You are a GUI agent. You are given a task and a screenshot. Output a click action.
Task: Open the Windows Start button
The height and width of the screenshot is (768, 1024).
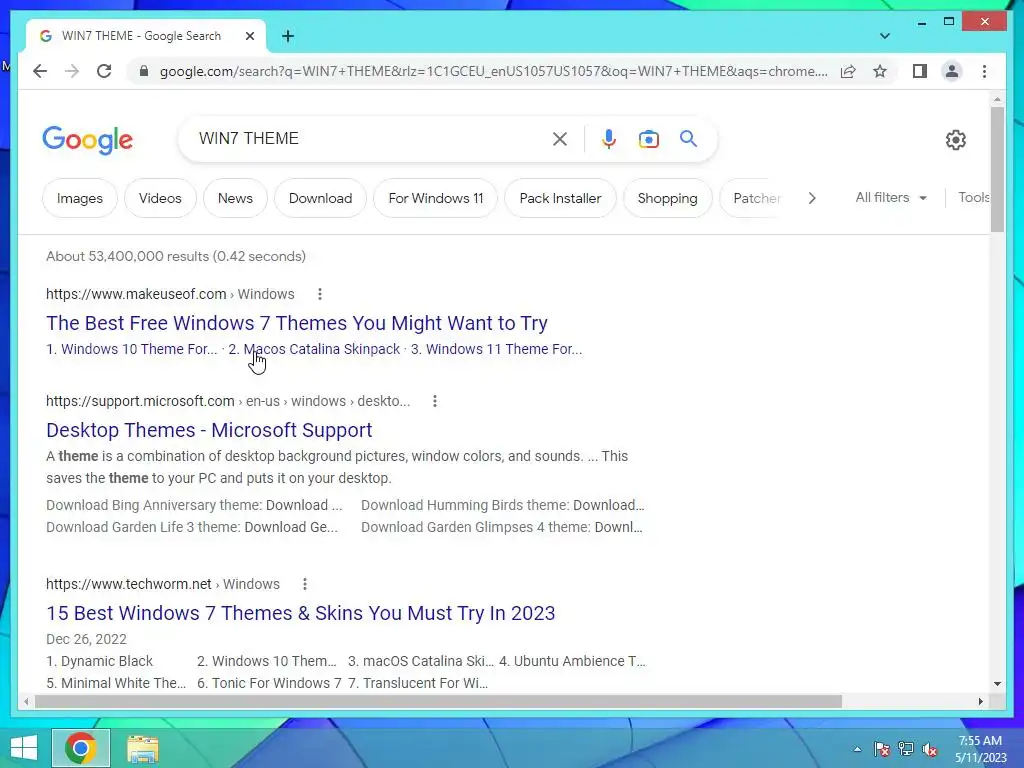tap(24, 748)
